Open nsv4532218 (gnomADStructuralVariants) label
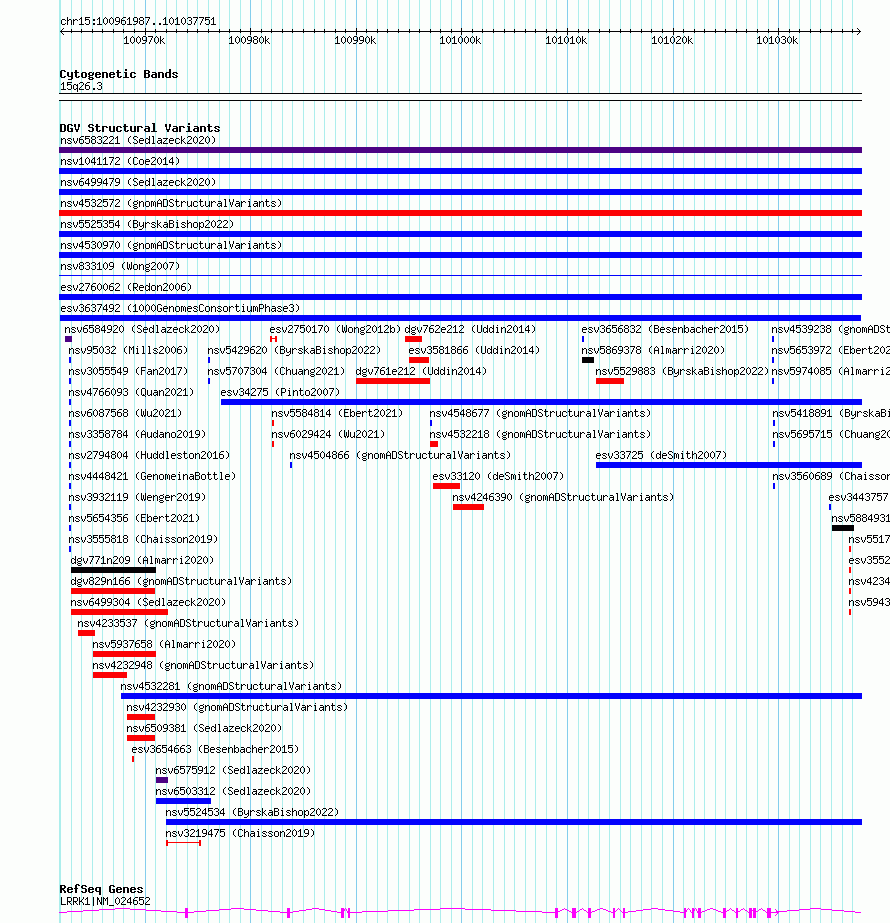890x923 pixels. pyautogui.click(x=540, y=434)
